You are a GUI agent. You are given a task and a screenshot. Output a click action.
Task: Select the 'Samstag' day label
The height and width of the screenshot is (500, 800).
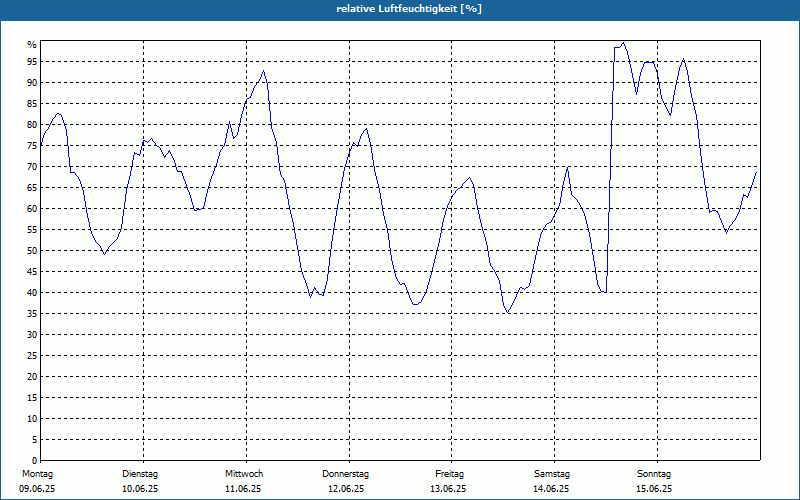point(552,474)
